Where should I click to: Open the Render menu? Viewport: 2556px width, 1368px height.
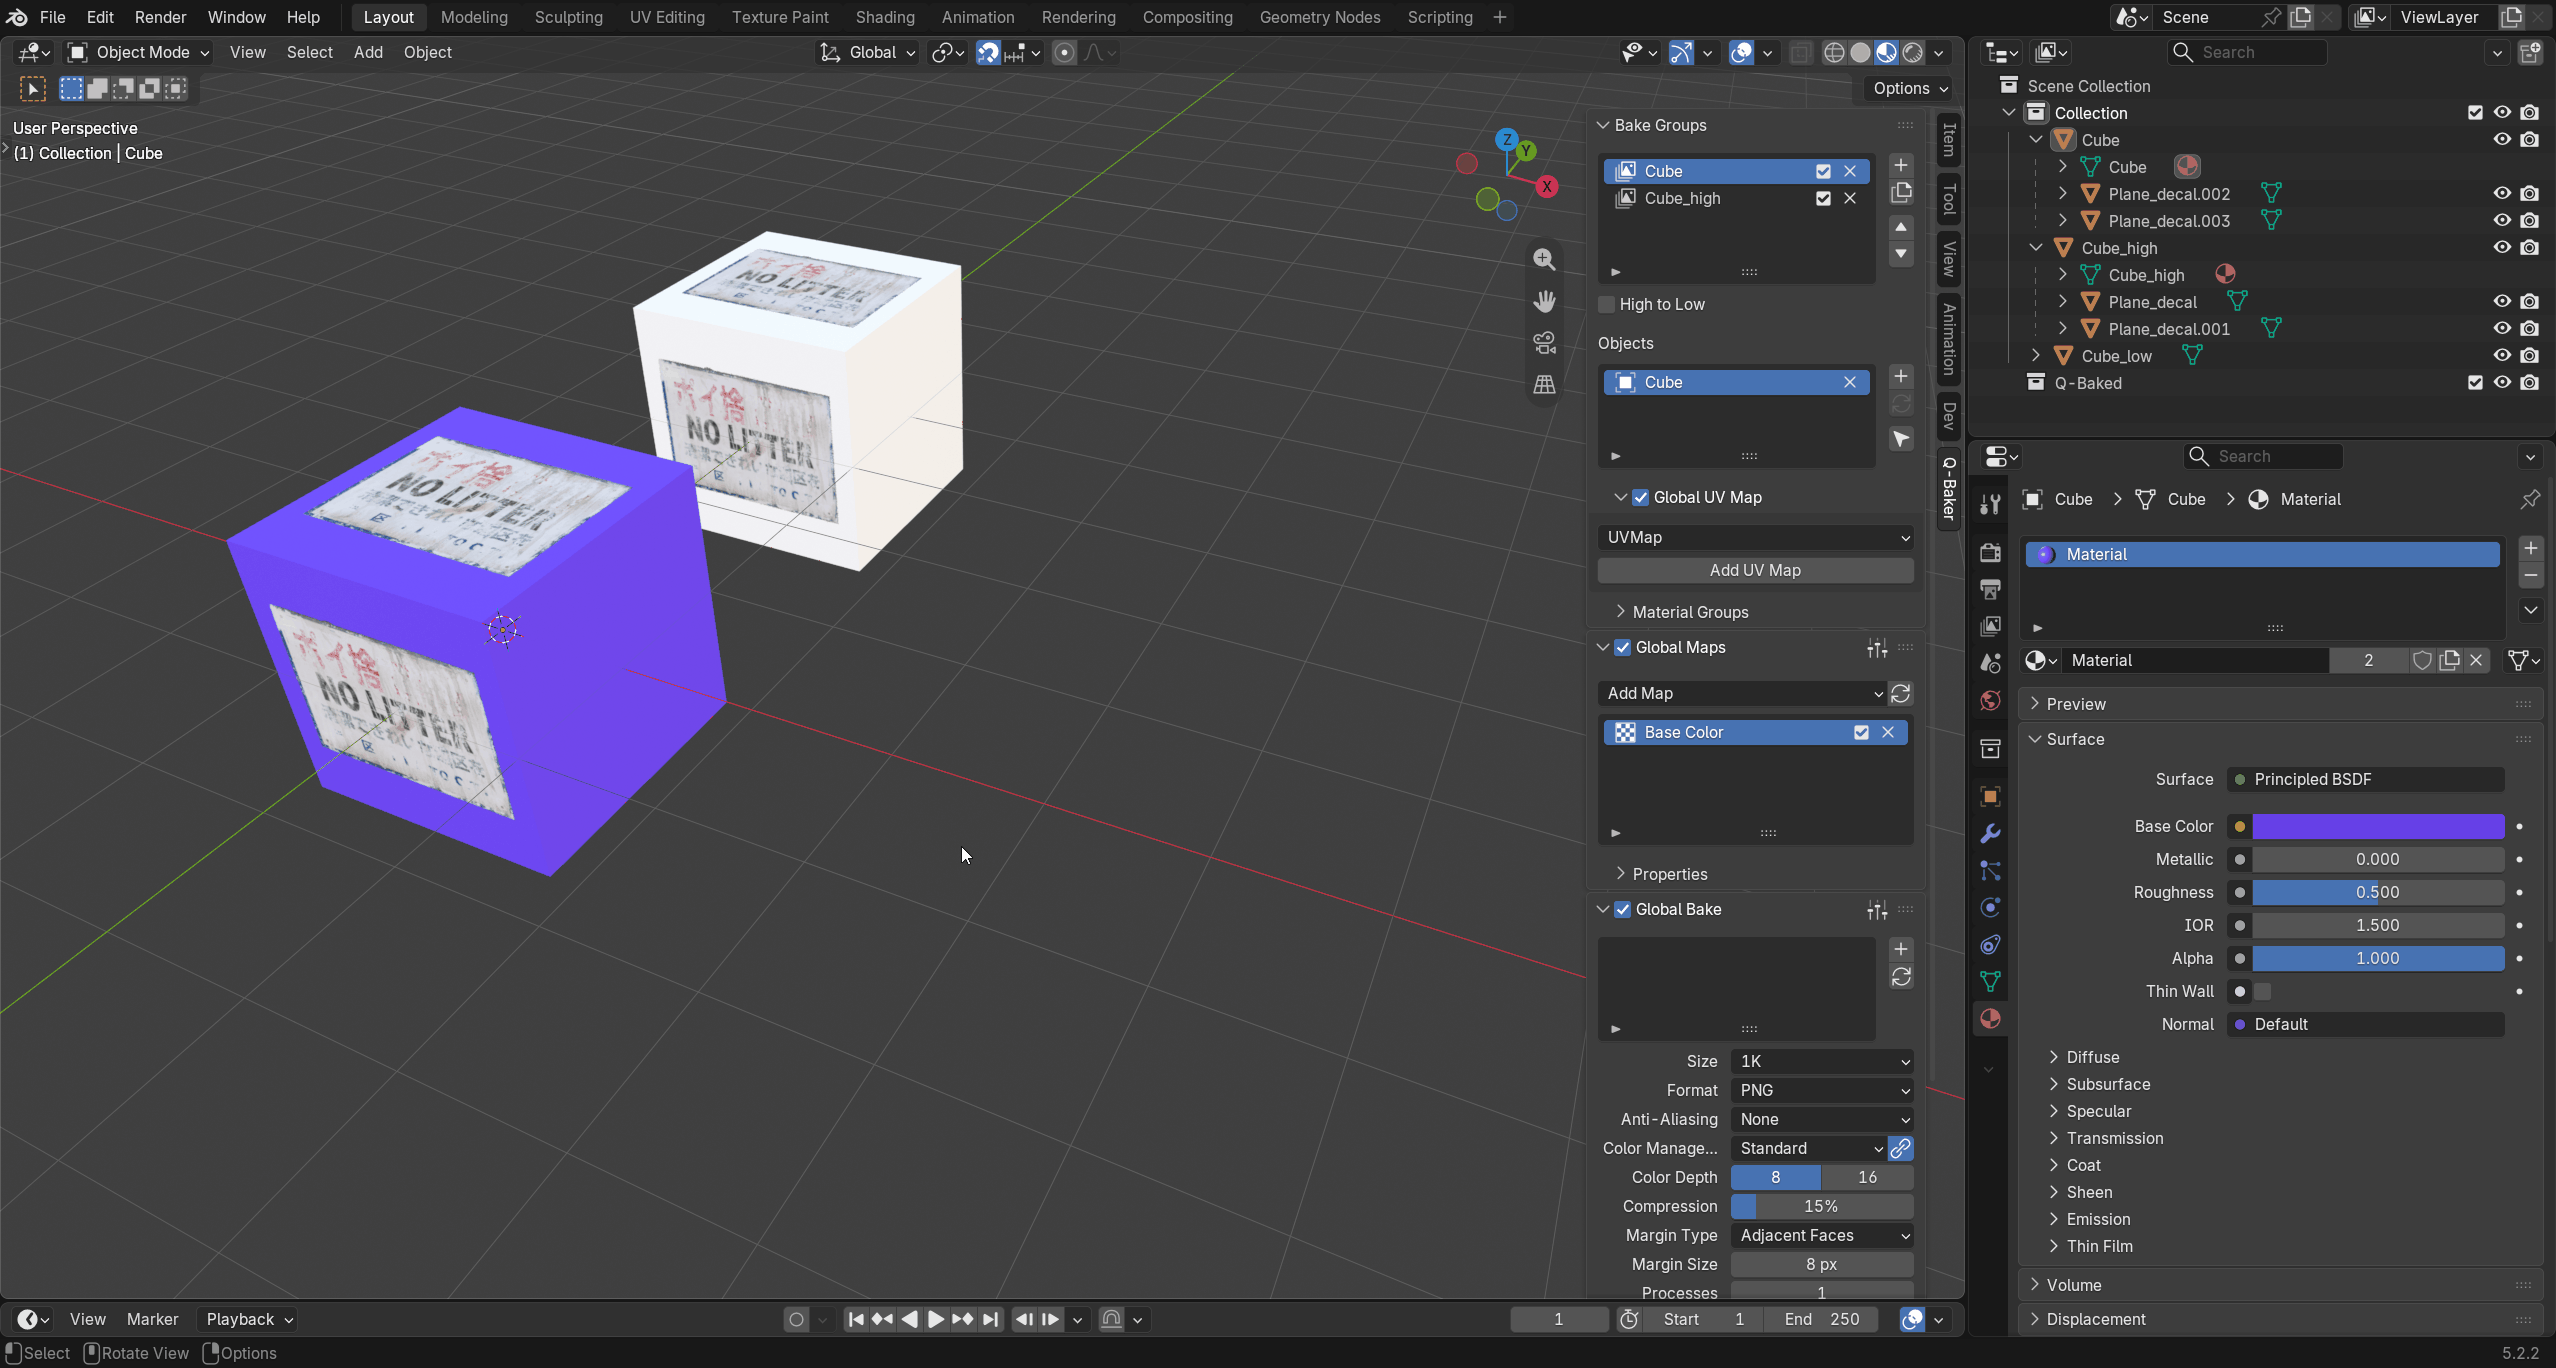pyautogui.click(x=160, y=17)
